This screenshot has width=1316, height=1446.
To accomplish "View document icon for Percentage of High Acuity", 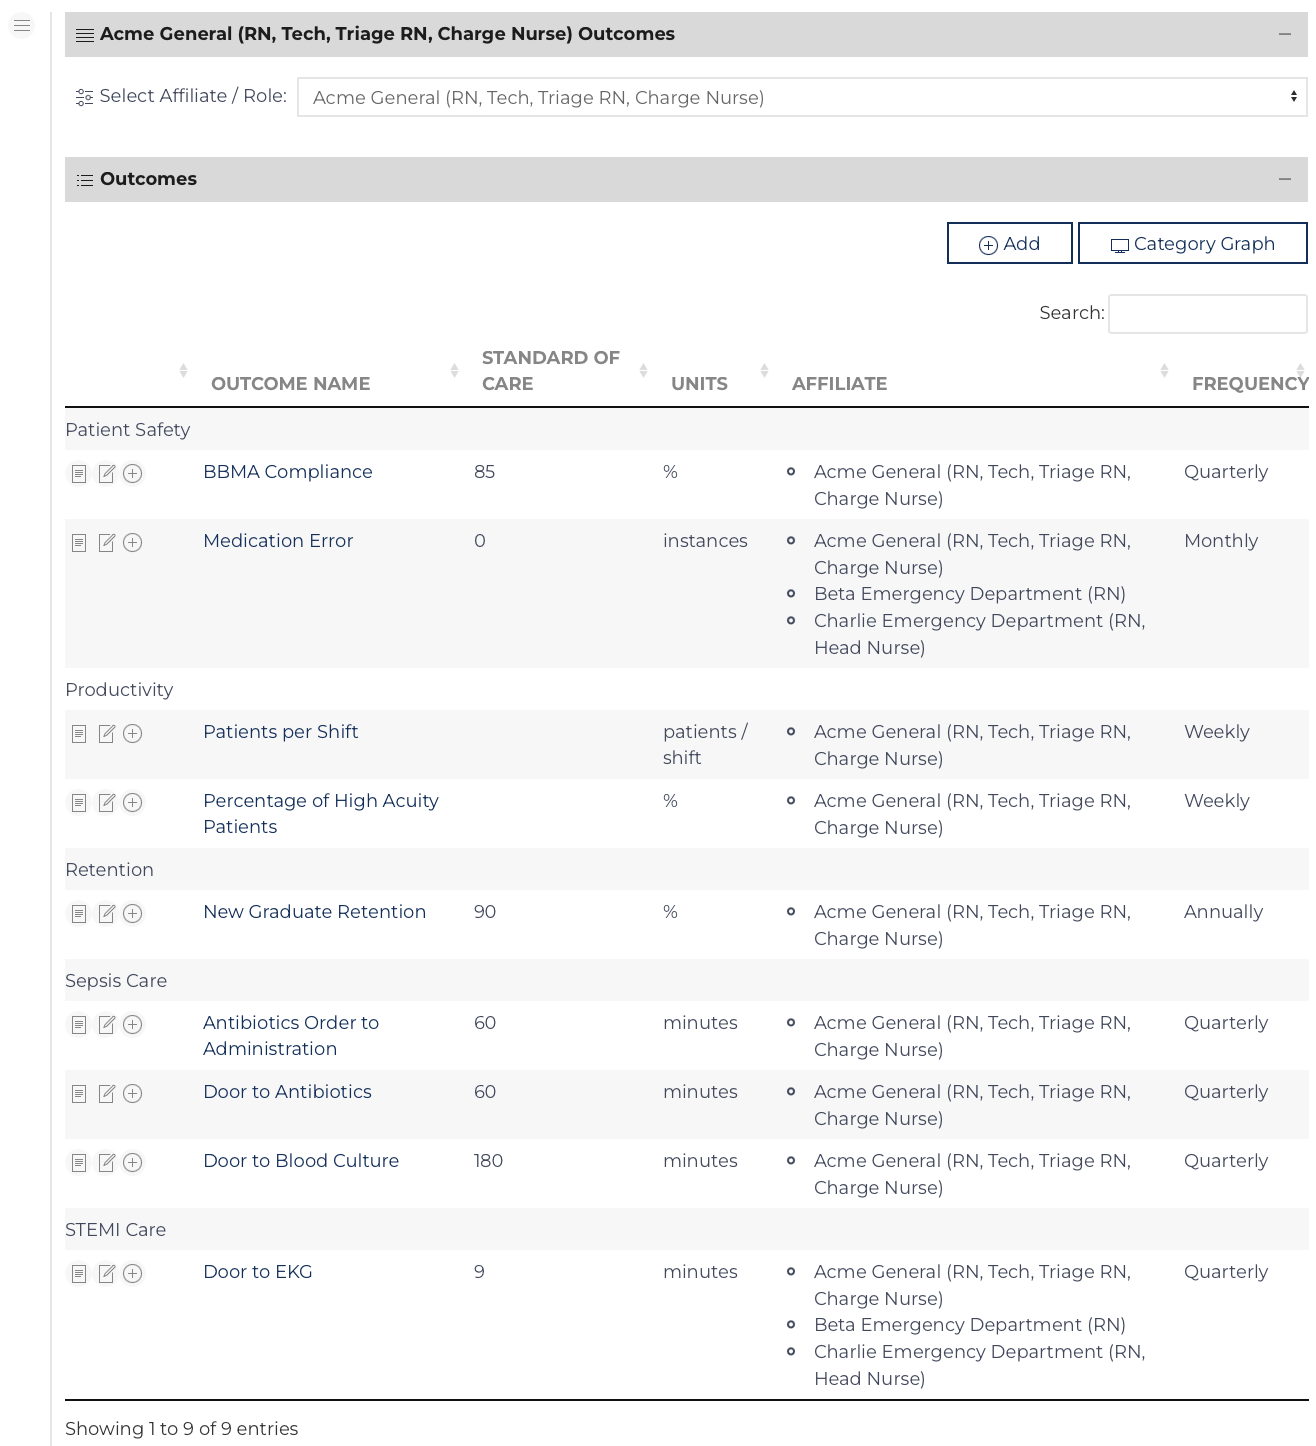I will point(79,802).
